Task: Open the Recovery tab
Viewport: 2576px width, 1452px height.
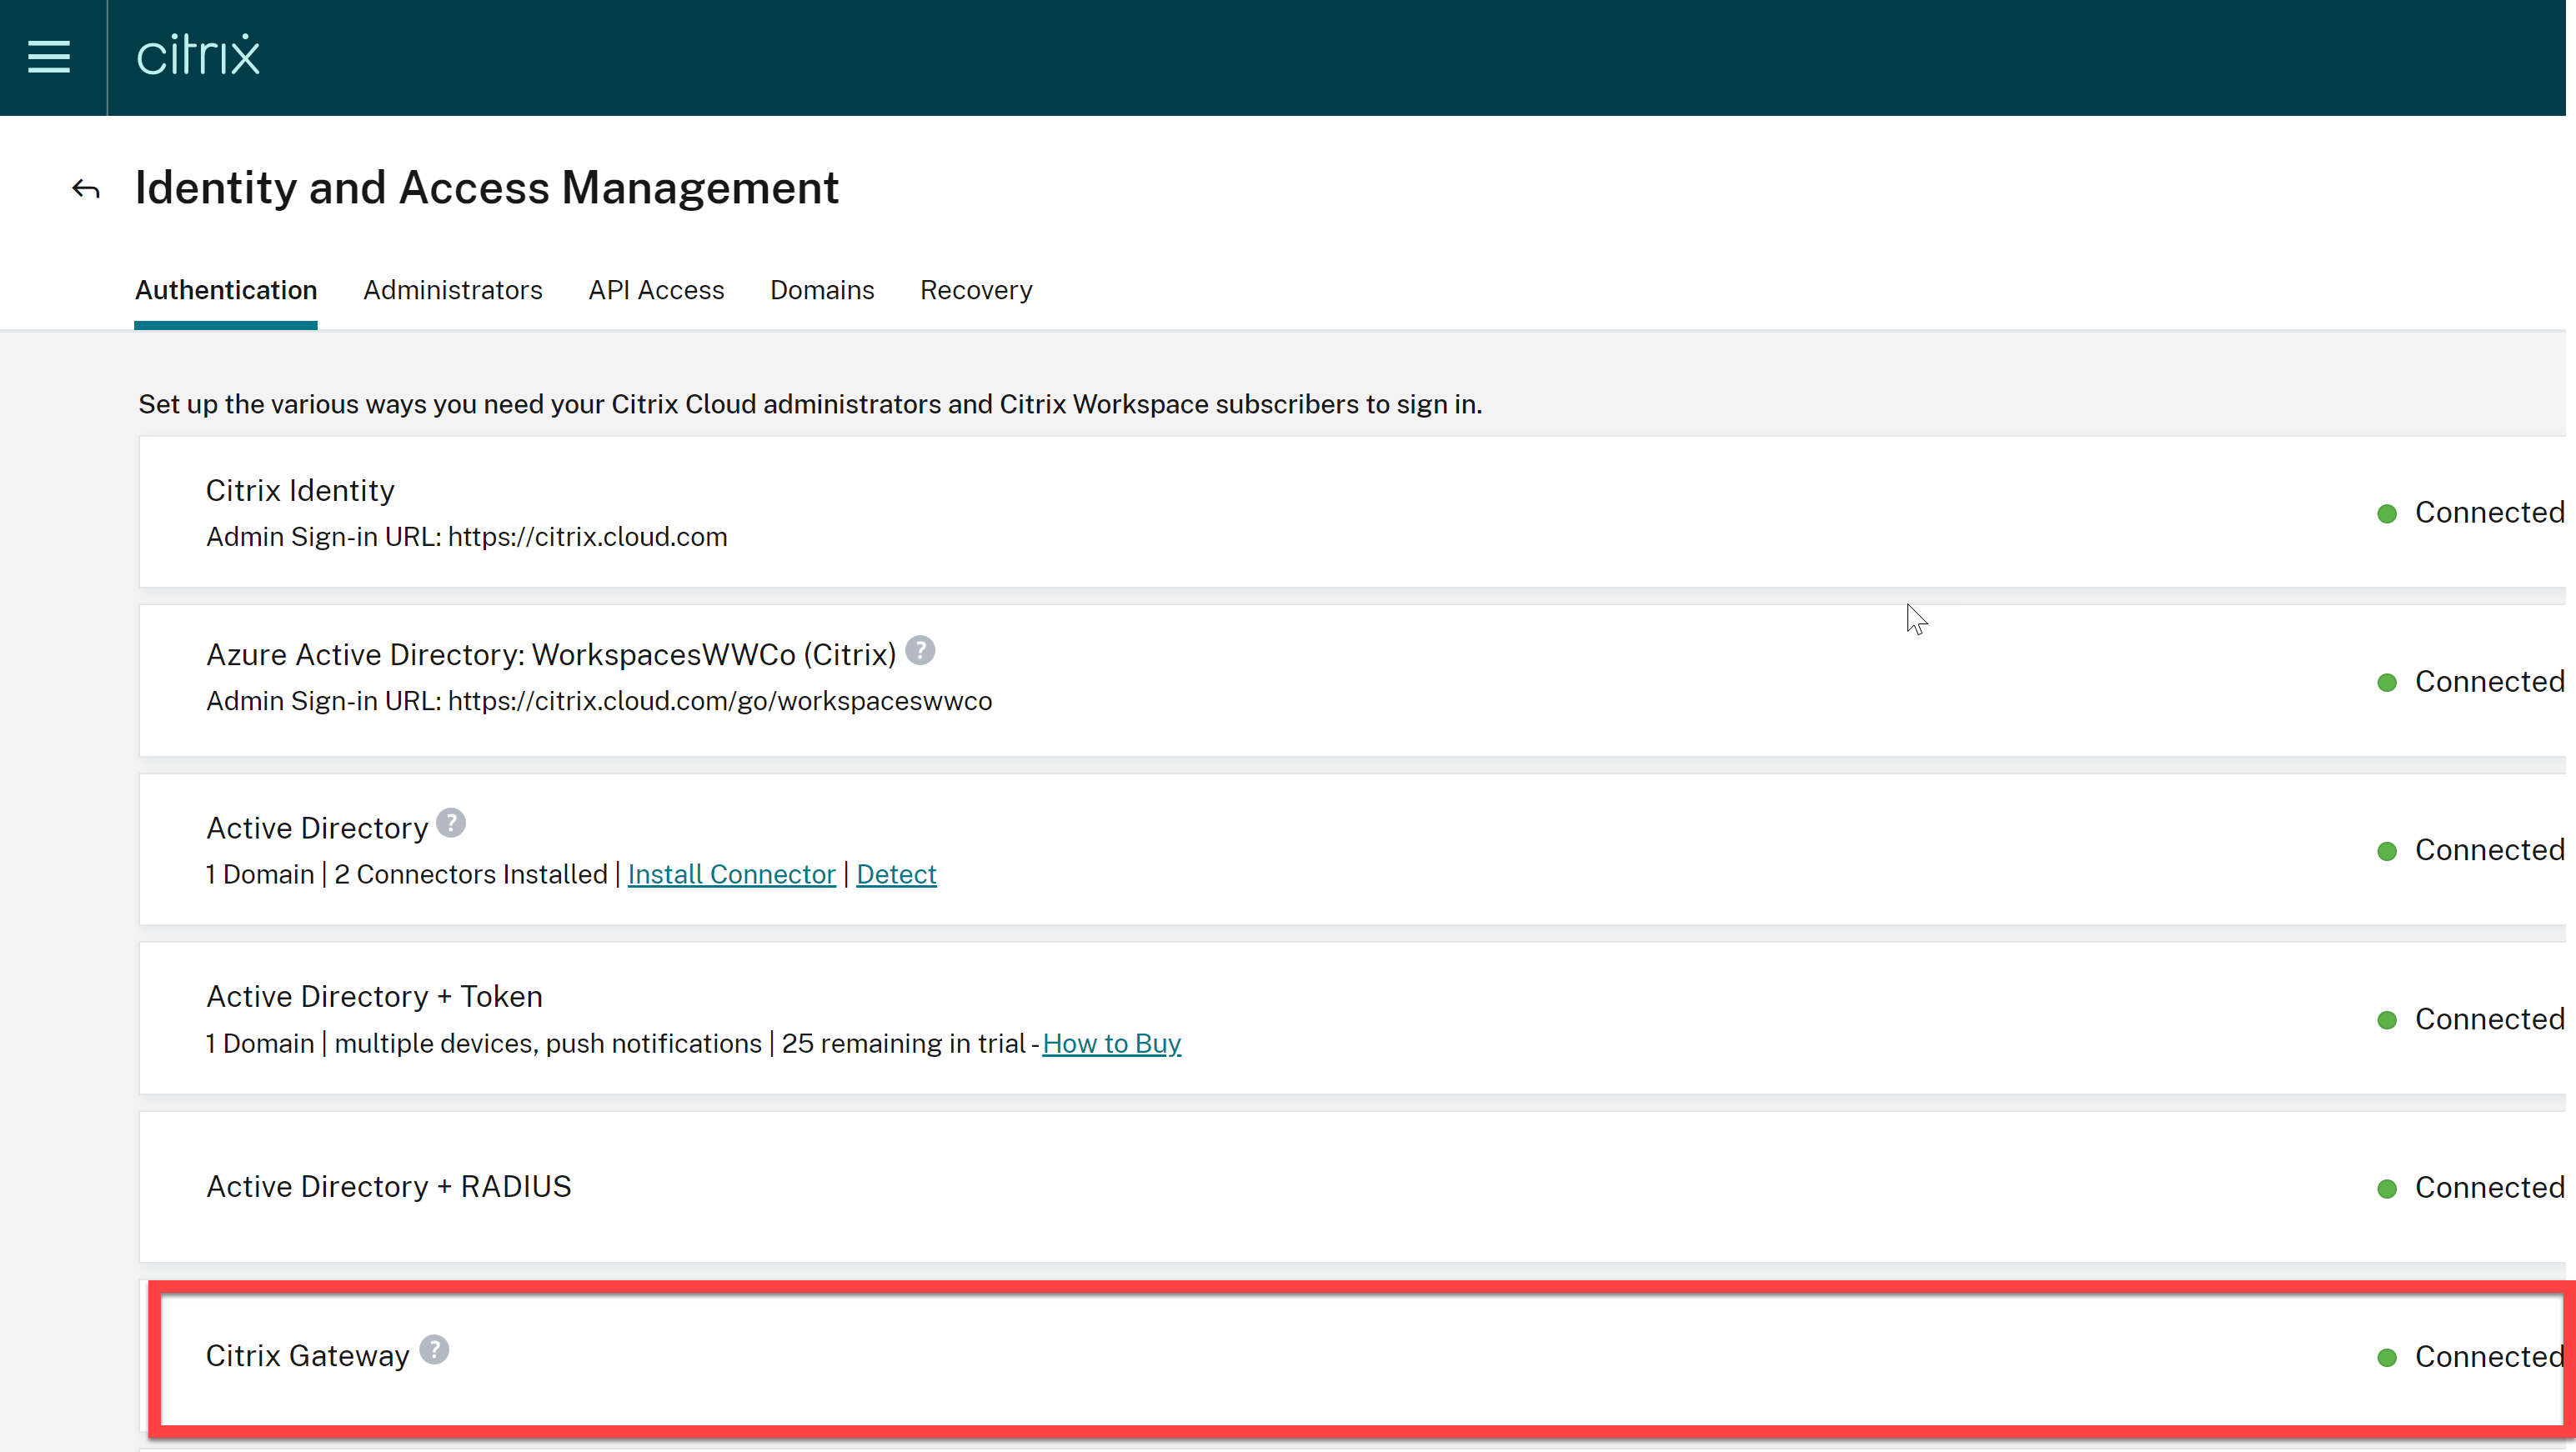Action: point(976,290)
